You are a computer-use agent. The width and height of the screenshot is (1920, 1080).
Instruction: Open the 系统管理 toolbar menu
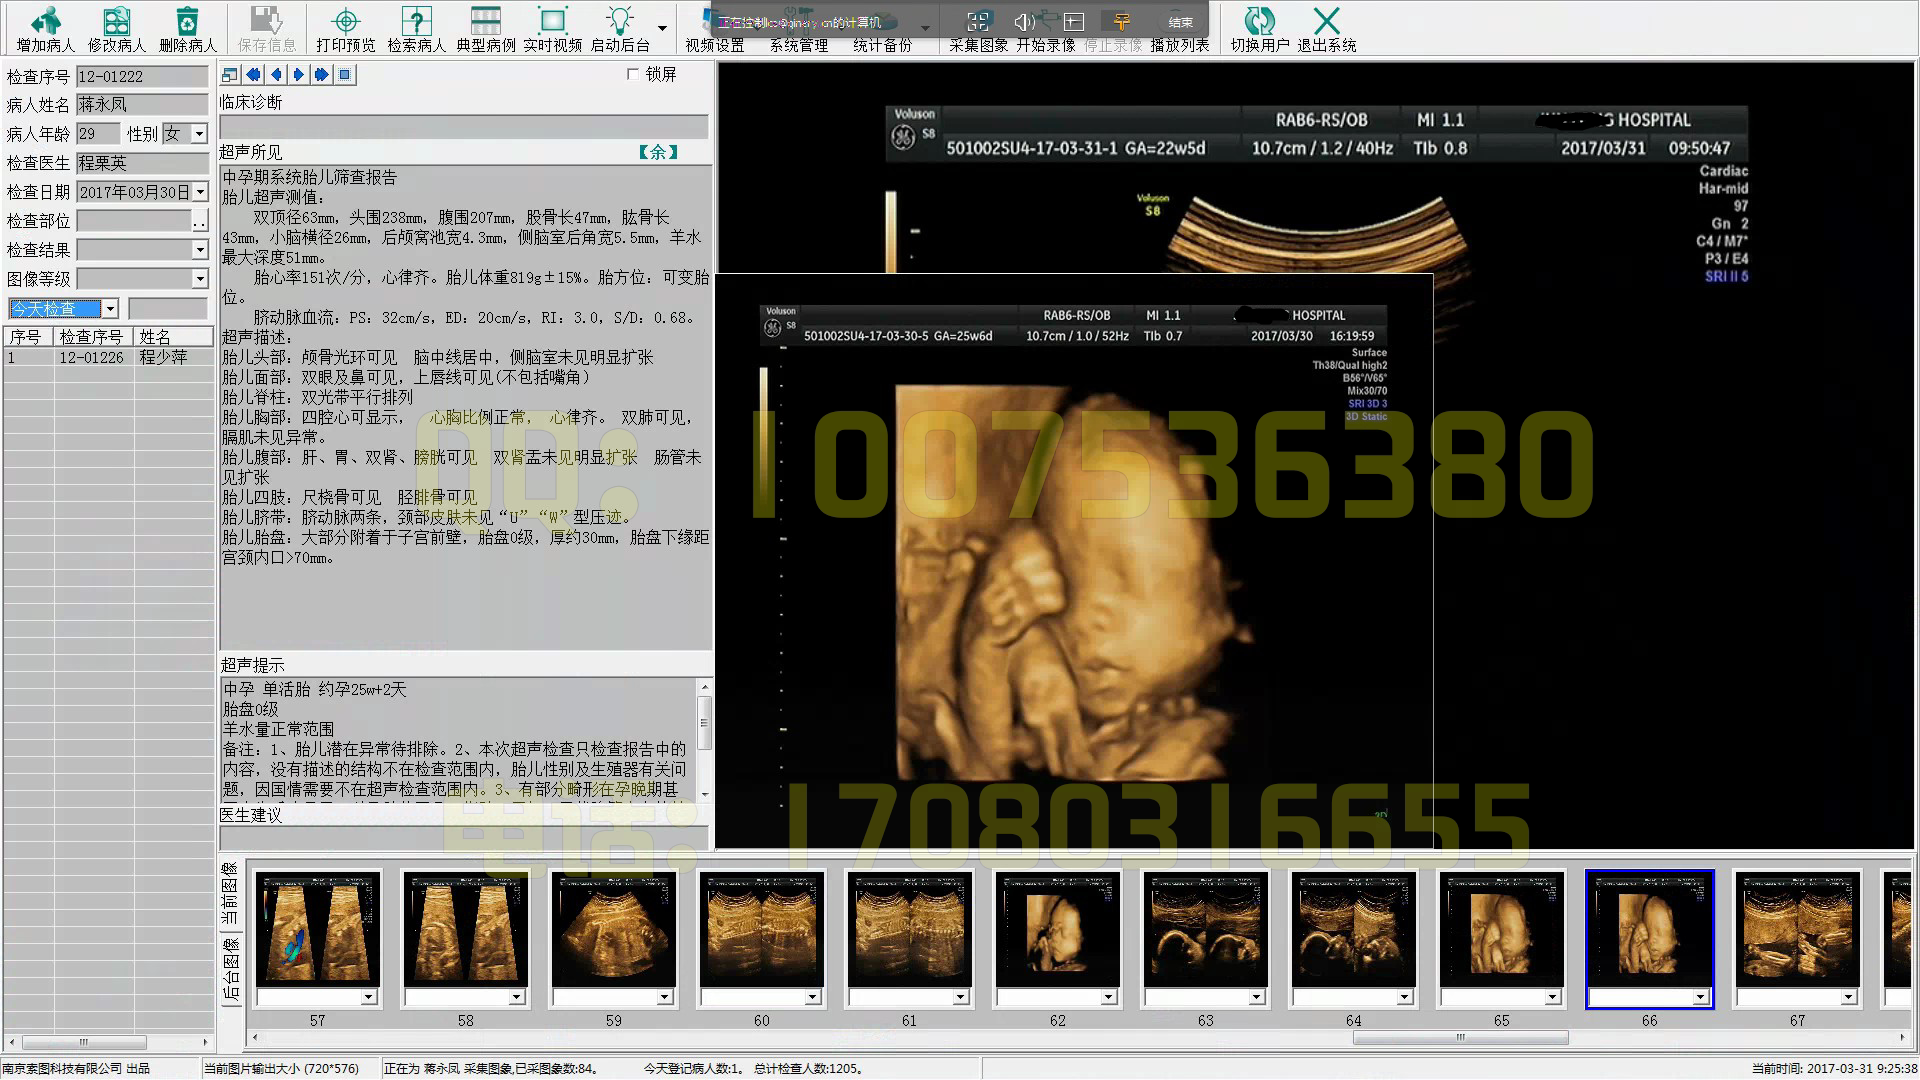798,45
